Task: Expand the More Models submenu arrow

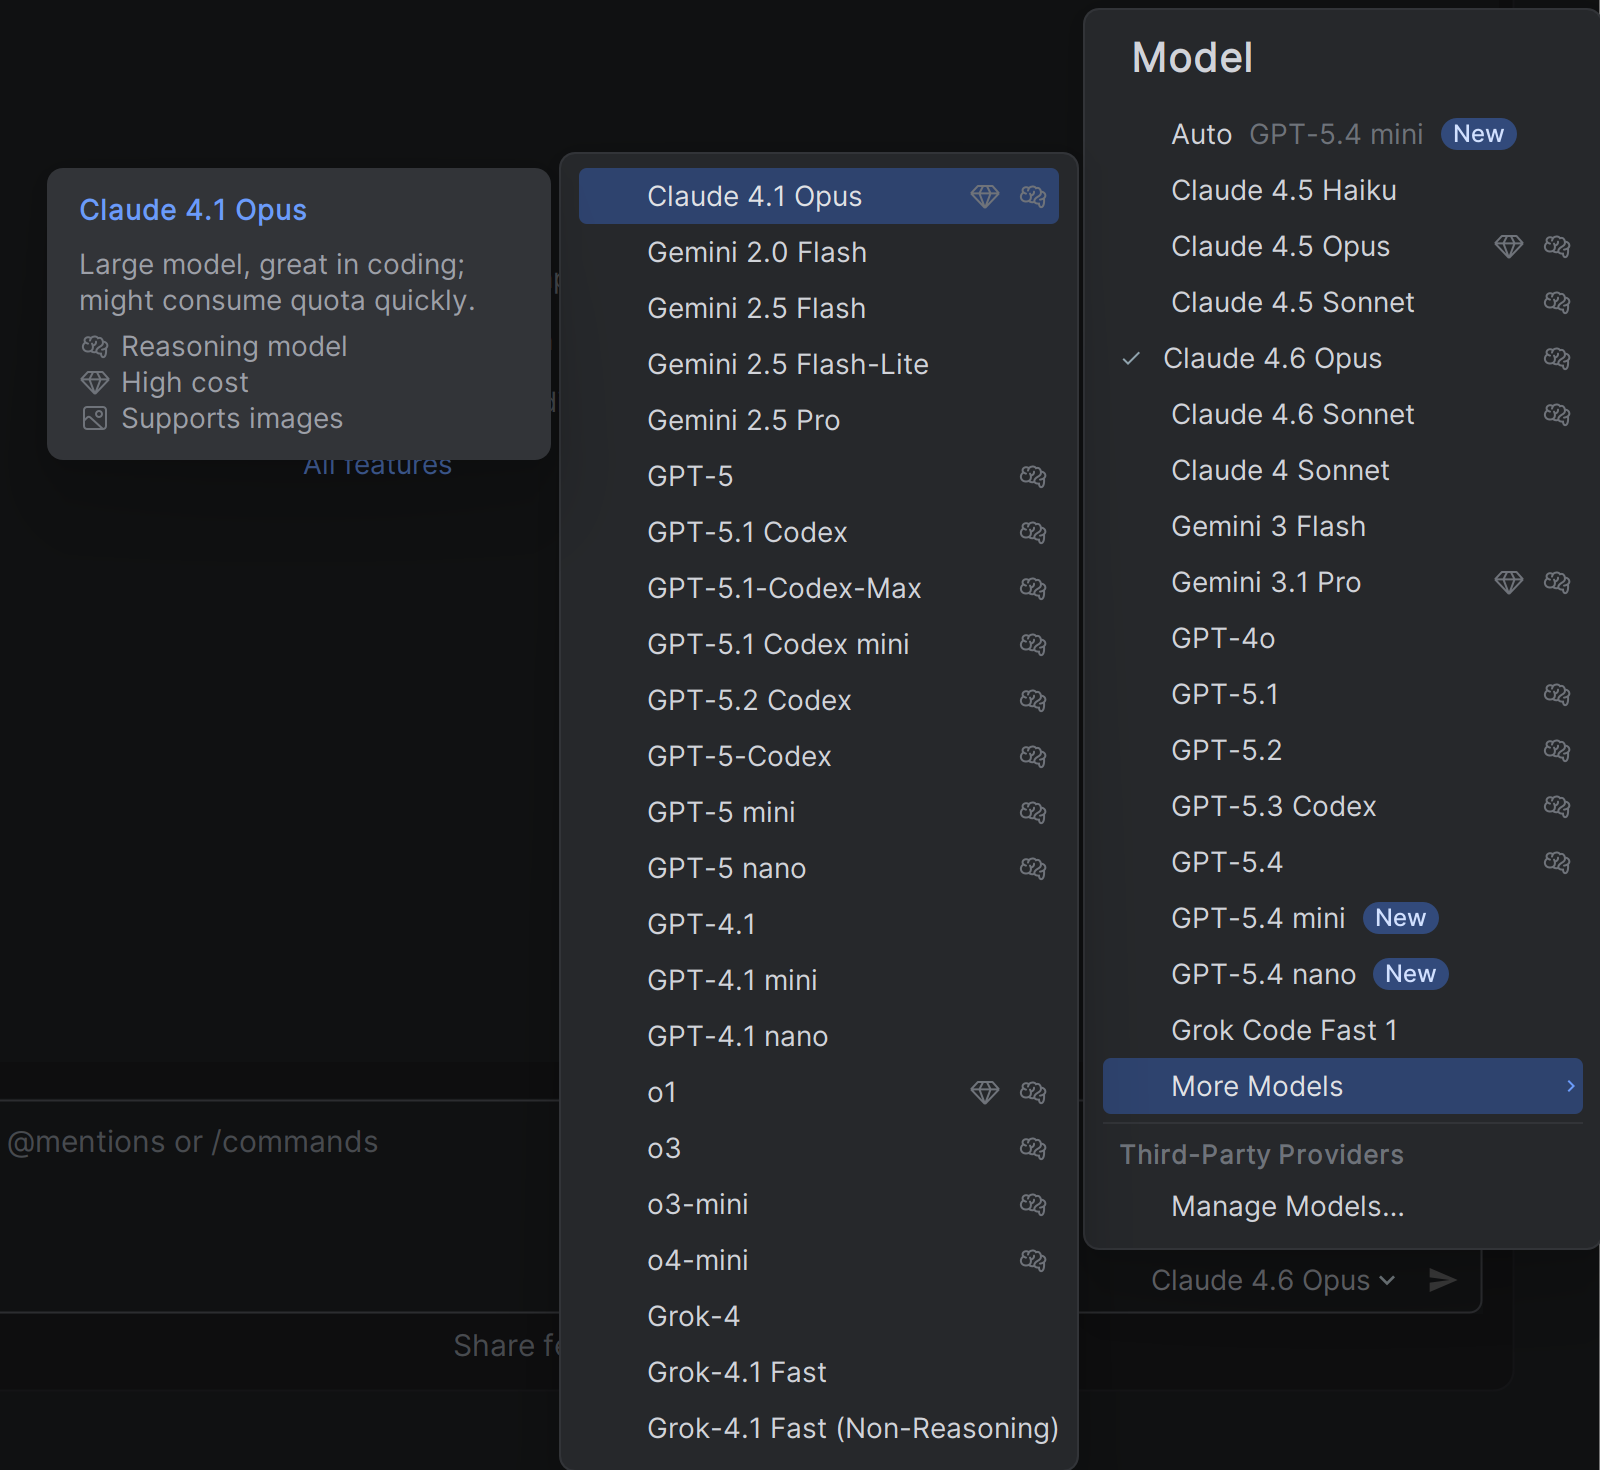Action: (x=1571, y=1086)
